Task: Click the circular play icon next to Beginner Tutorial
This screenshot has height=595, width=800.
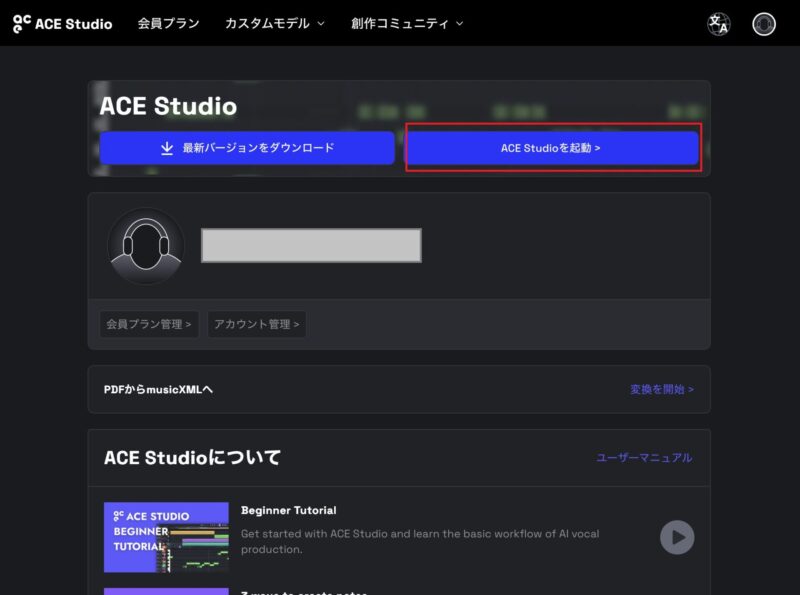Action: 676,537
